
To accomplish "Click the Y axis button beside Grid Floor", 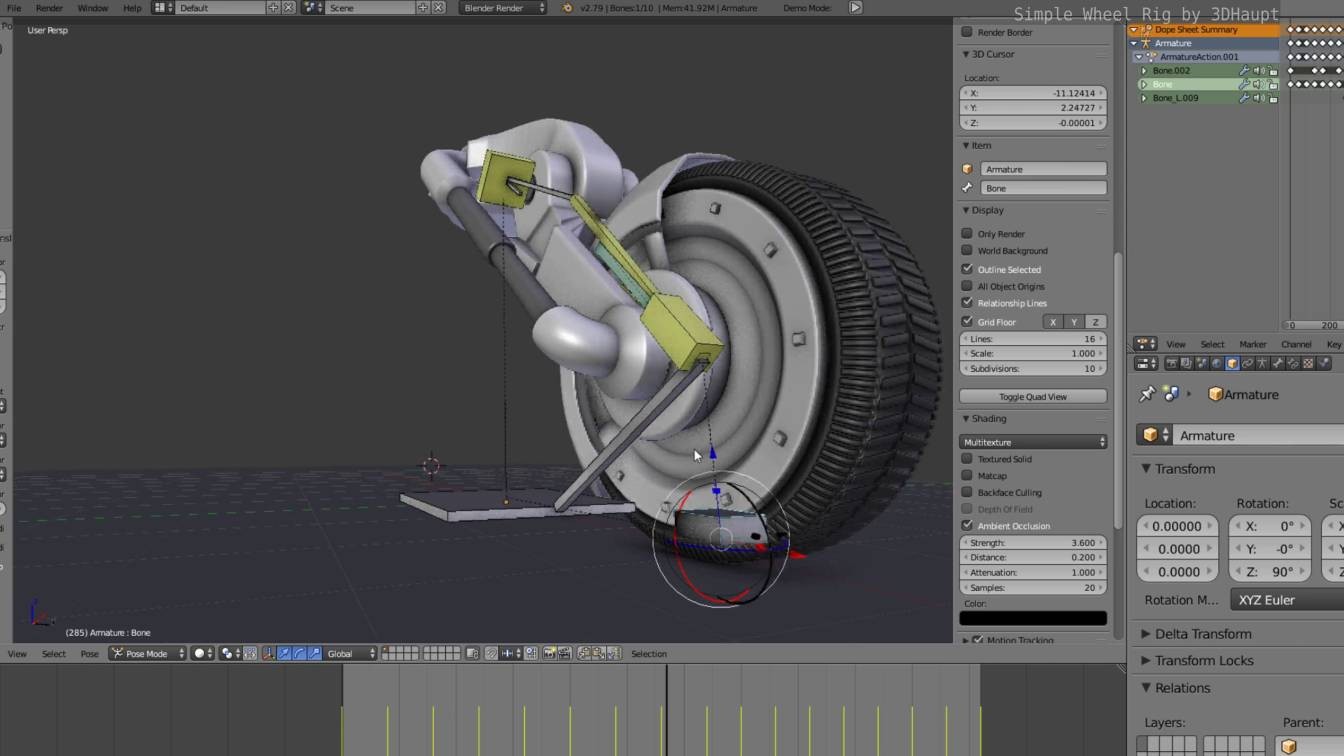I will tap(1074, 321).
